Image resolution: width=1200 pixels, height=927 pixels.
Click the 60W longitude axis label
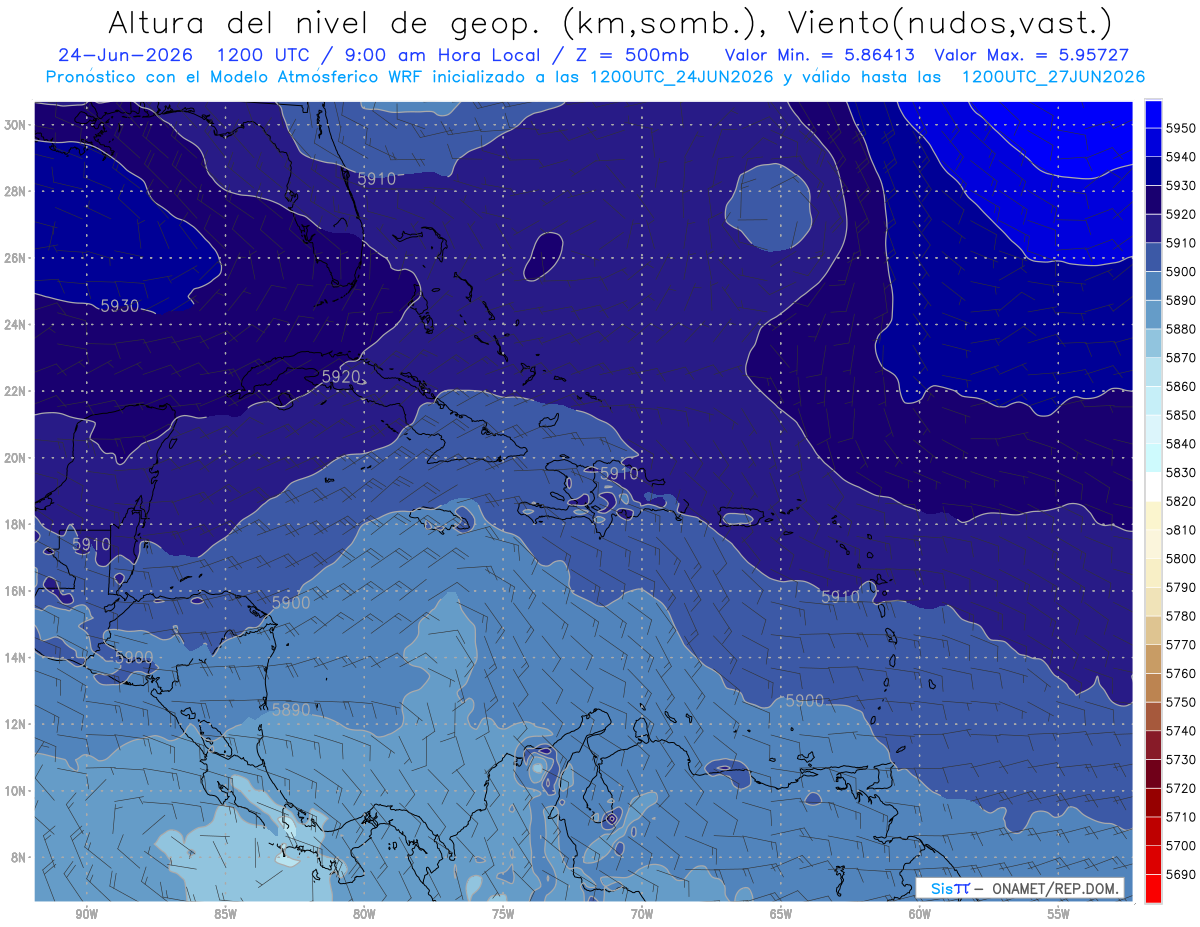pos(920,914)
